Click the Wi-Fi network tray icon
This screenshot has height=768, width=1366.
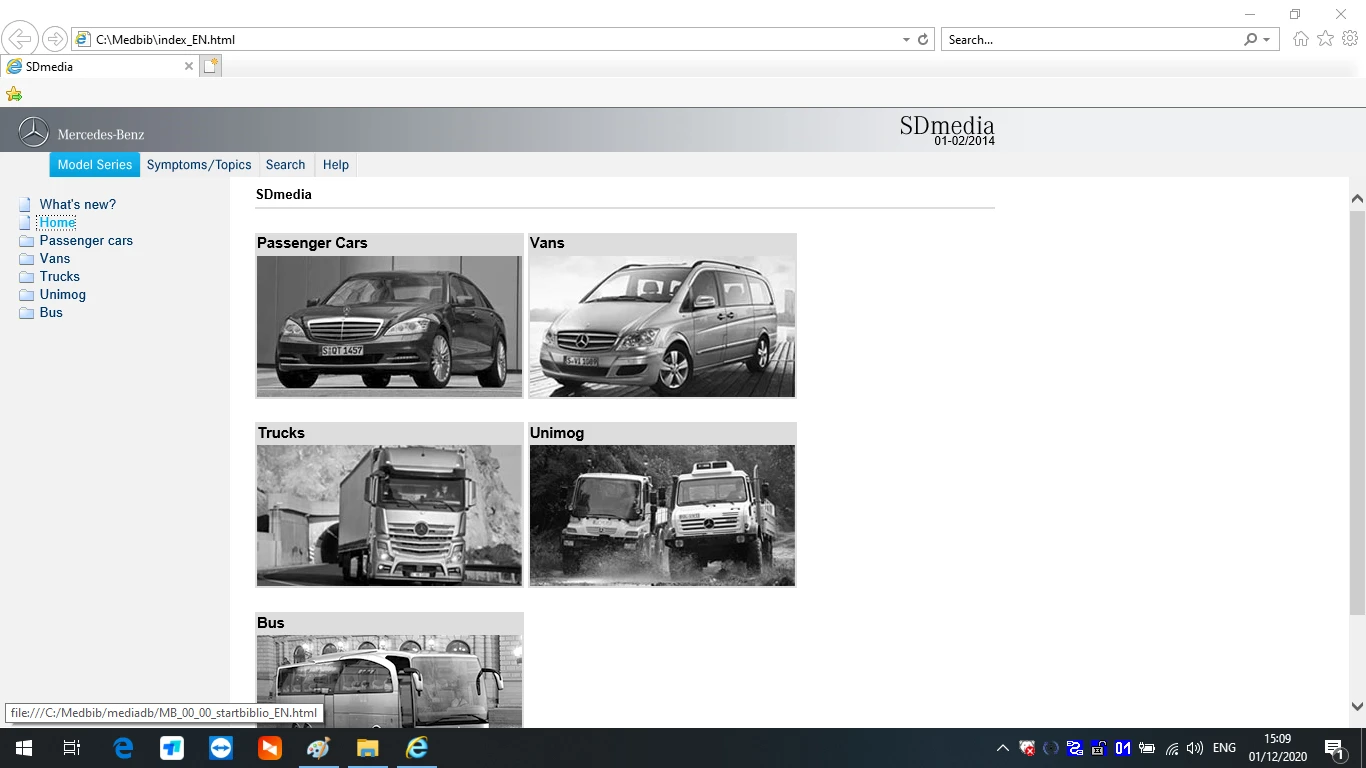(1172, 748)
